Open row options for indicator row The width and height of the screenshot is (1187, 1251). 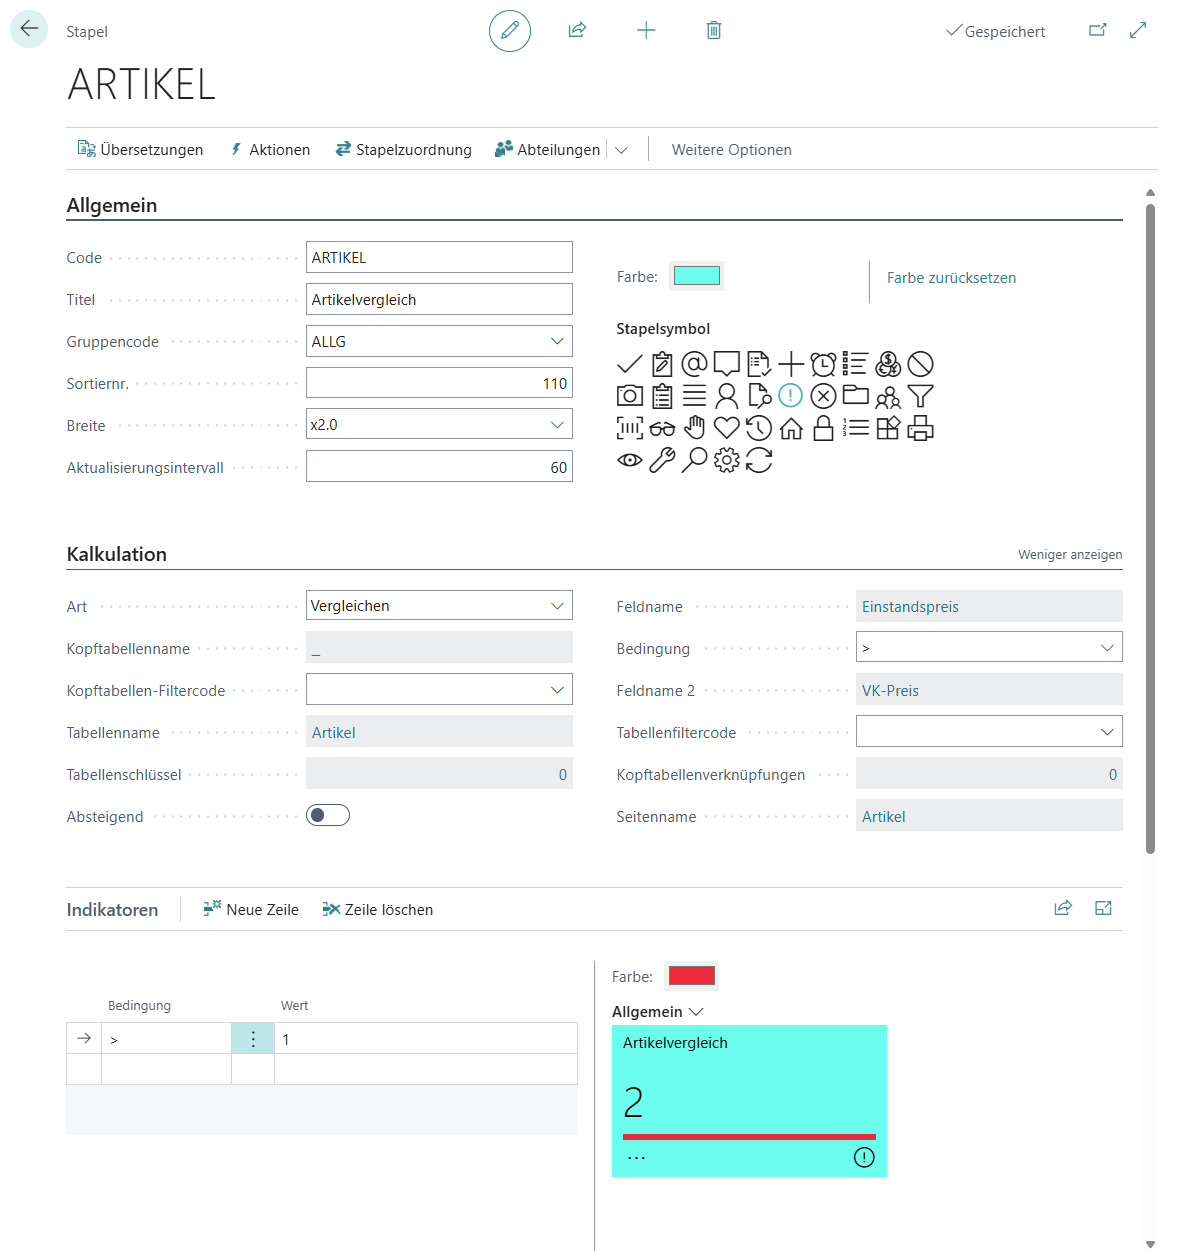[x=253, y=1039]
